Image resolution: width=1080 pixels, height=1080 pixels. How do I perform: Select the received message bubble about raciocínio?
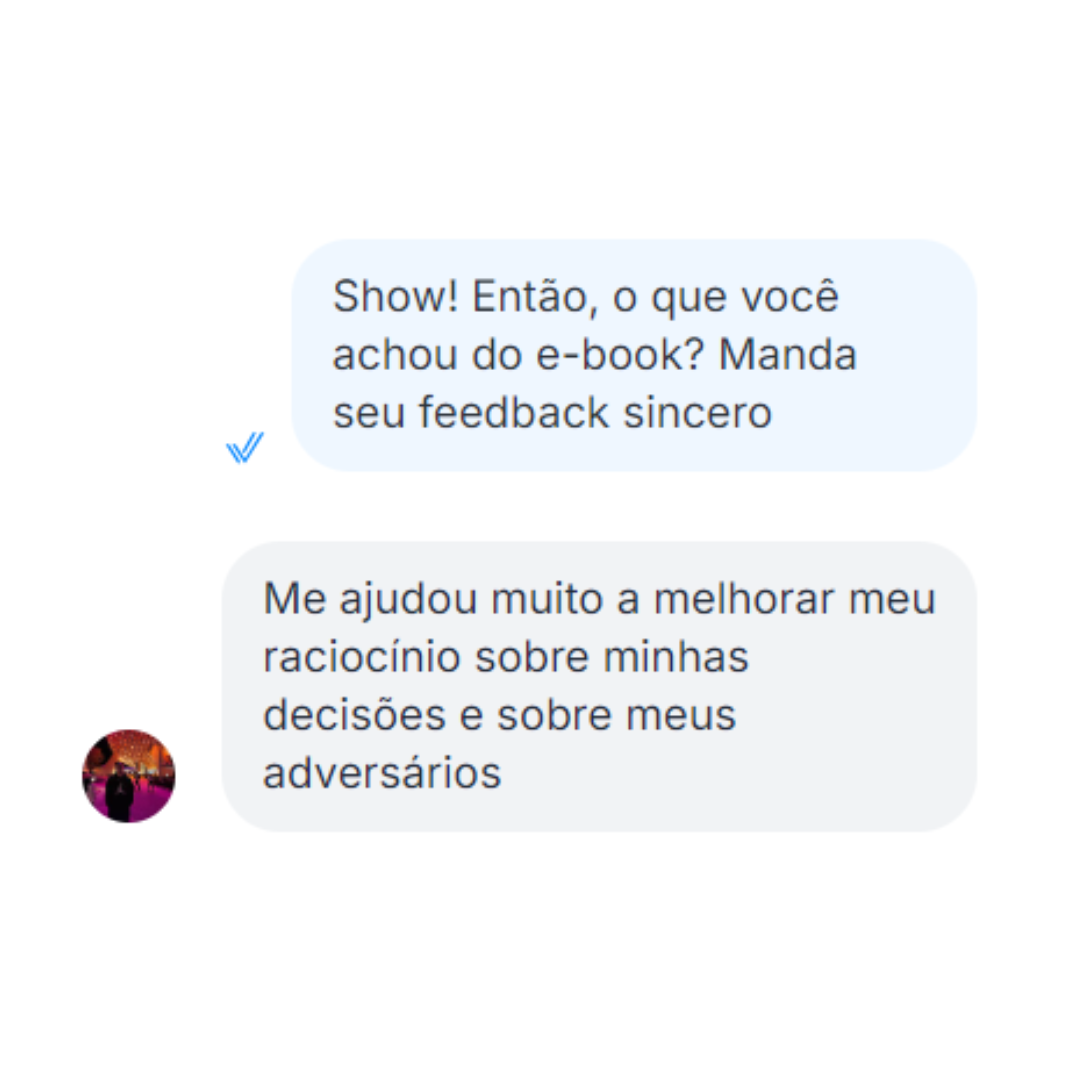[599, 686]
